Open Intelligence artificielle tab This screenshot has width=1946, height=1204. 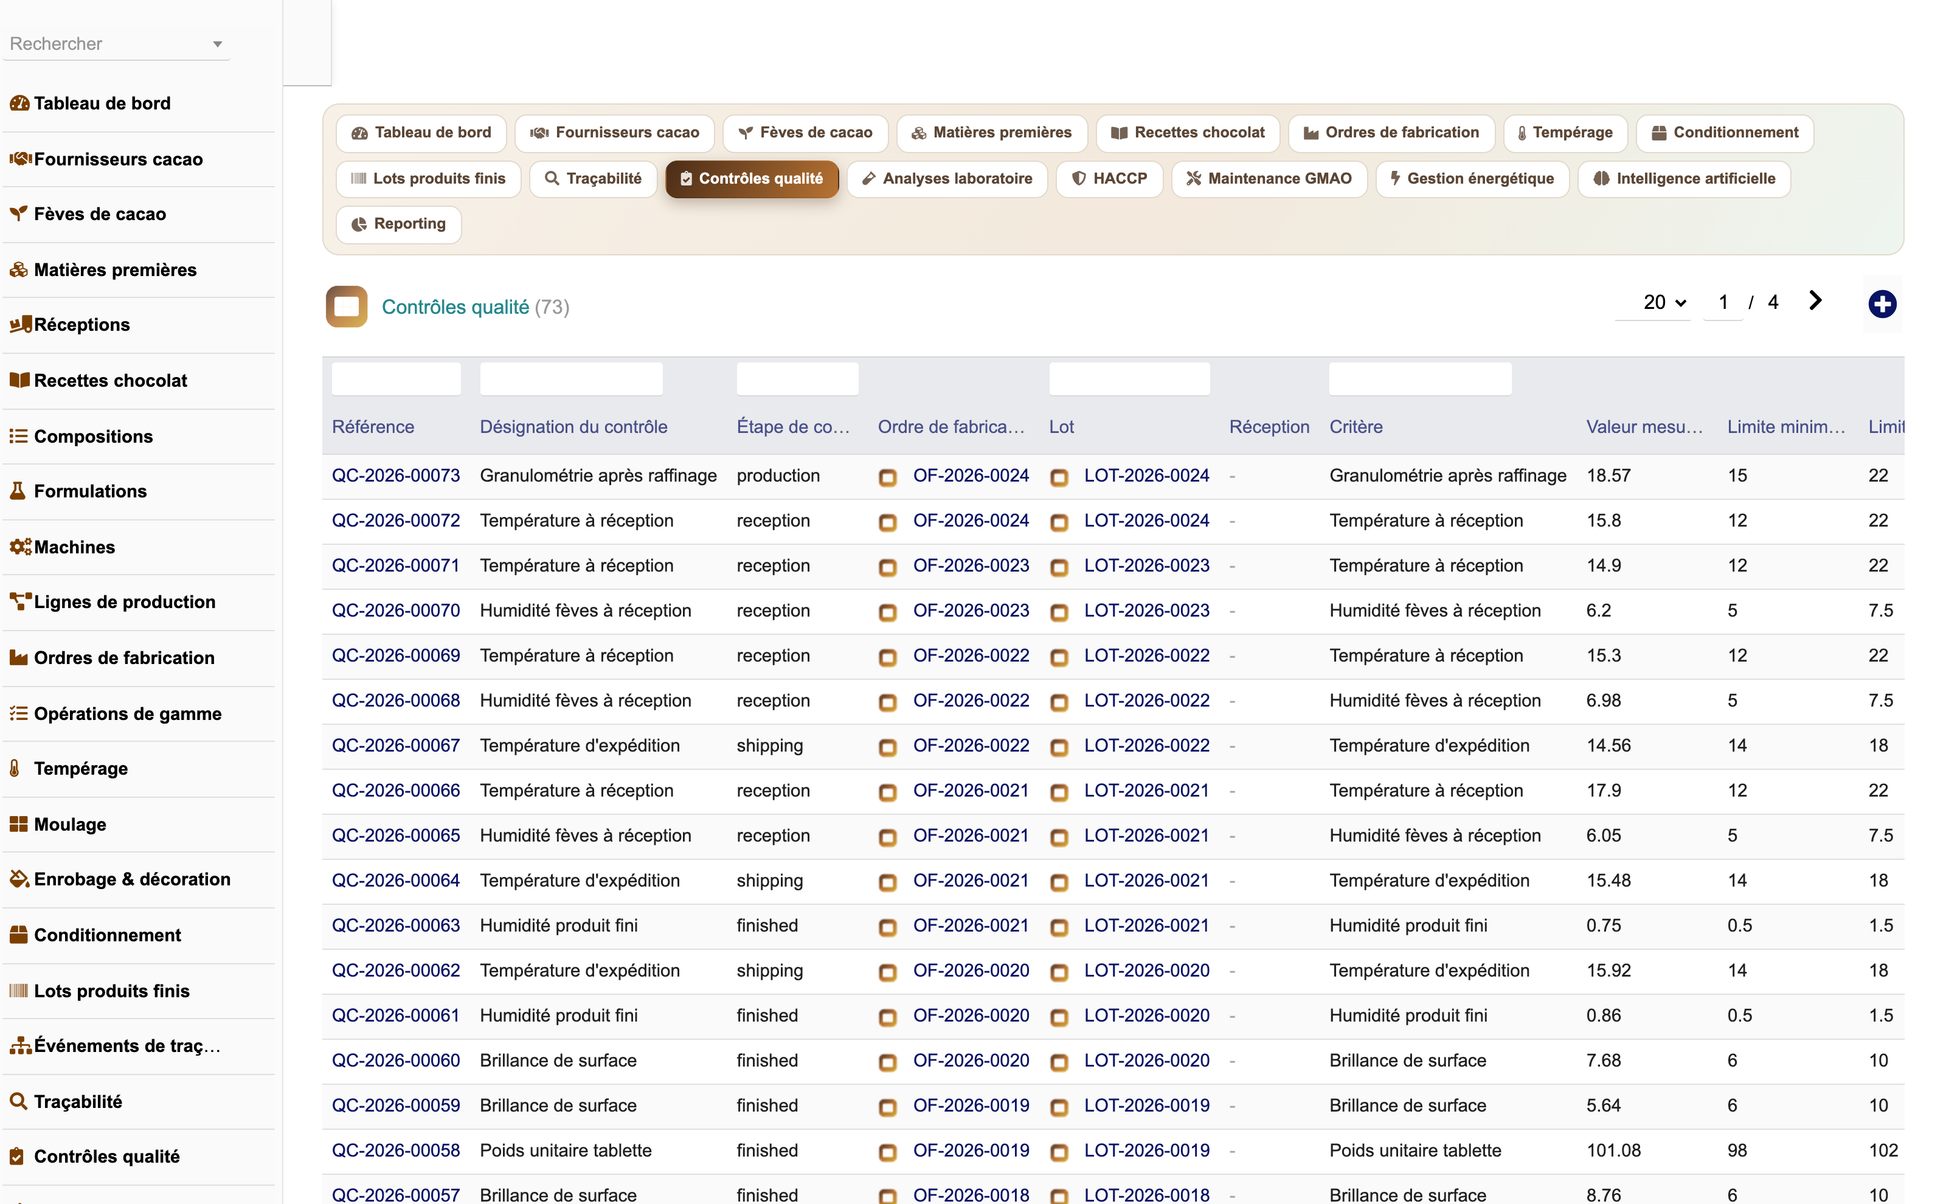pos(1684,179)
